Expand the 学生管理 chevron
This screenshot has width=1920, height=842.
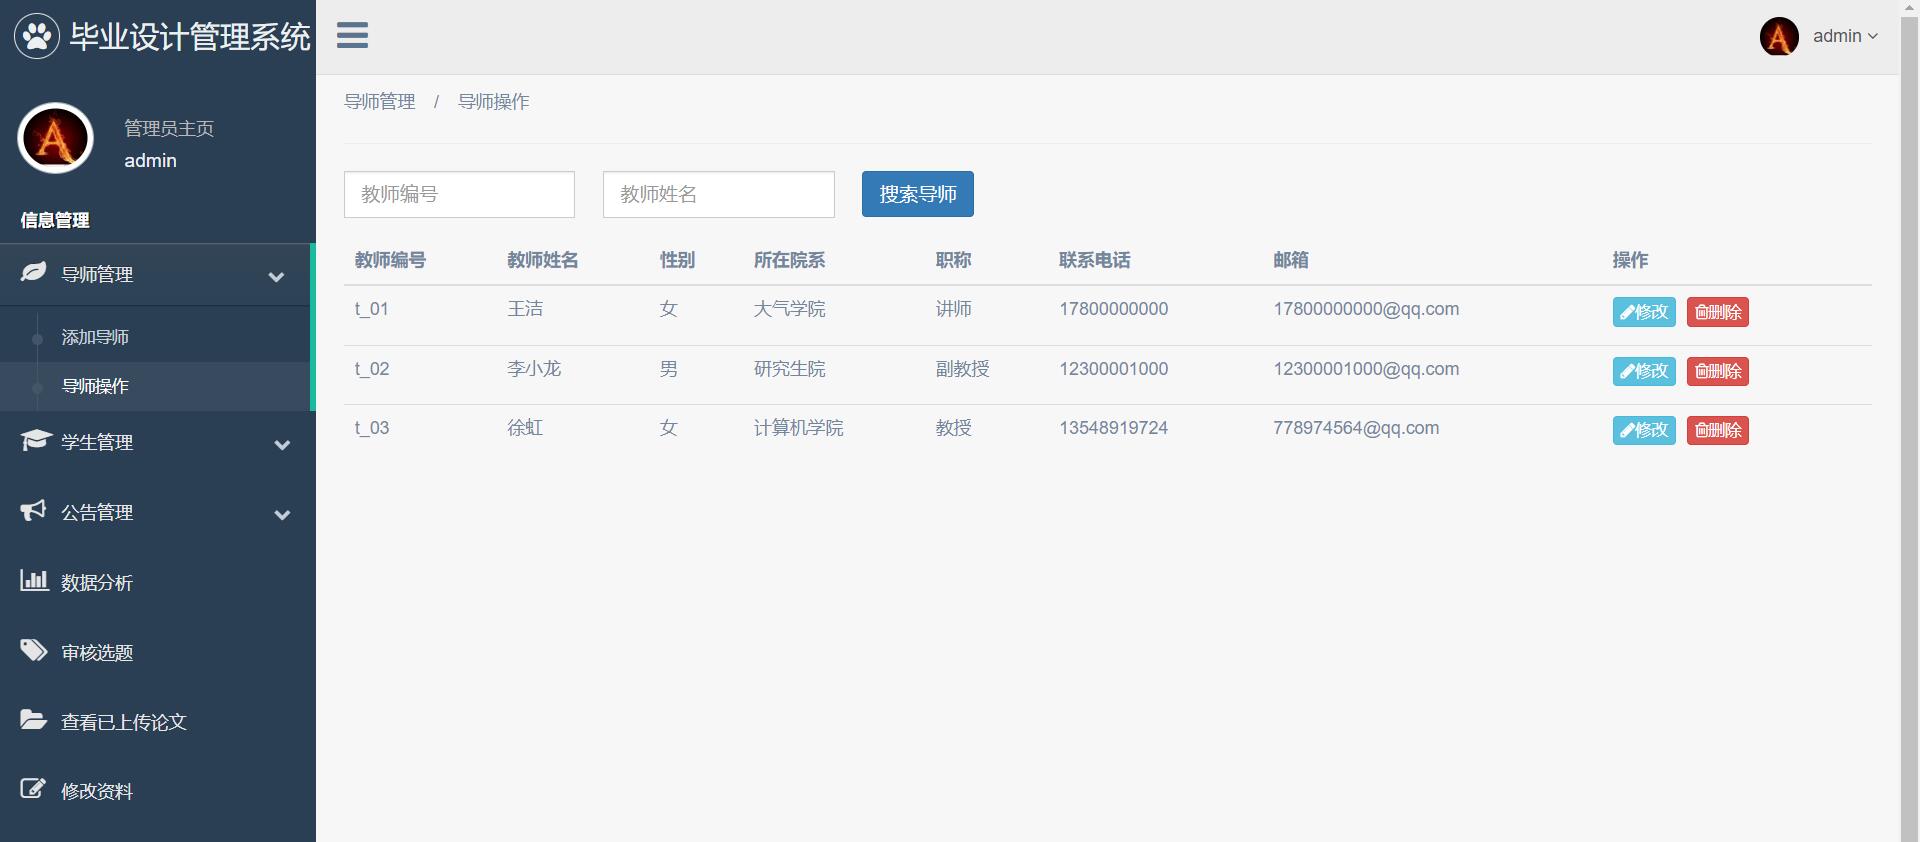coord(282,444)
